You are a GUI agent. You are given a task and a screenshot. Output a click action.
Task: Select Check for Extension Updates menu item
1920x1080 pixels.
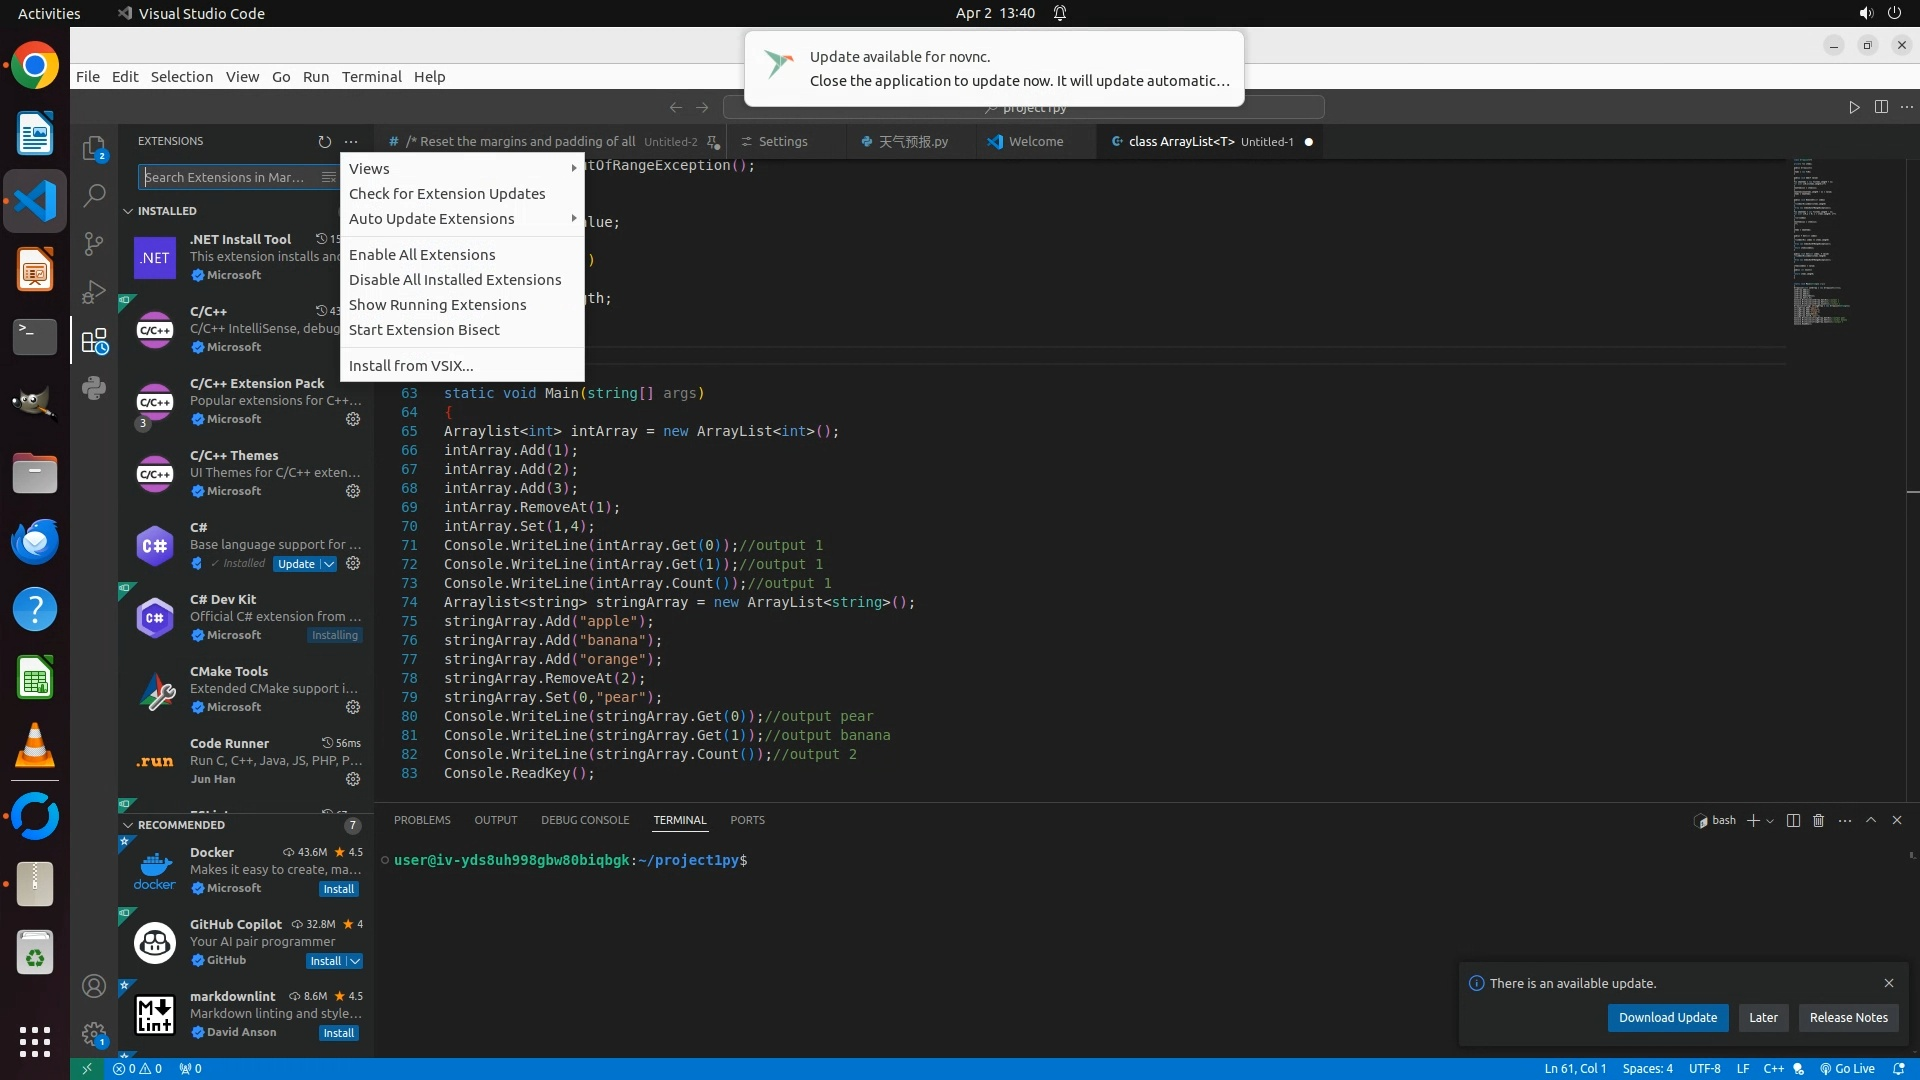click(447, 194)
